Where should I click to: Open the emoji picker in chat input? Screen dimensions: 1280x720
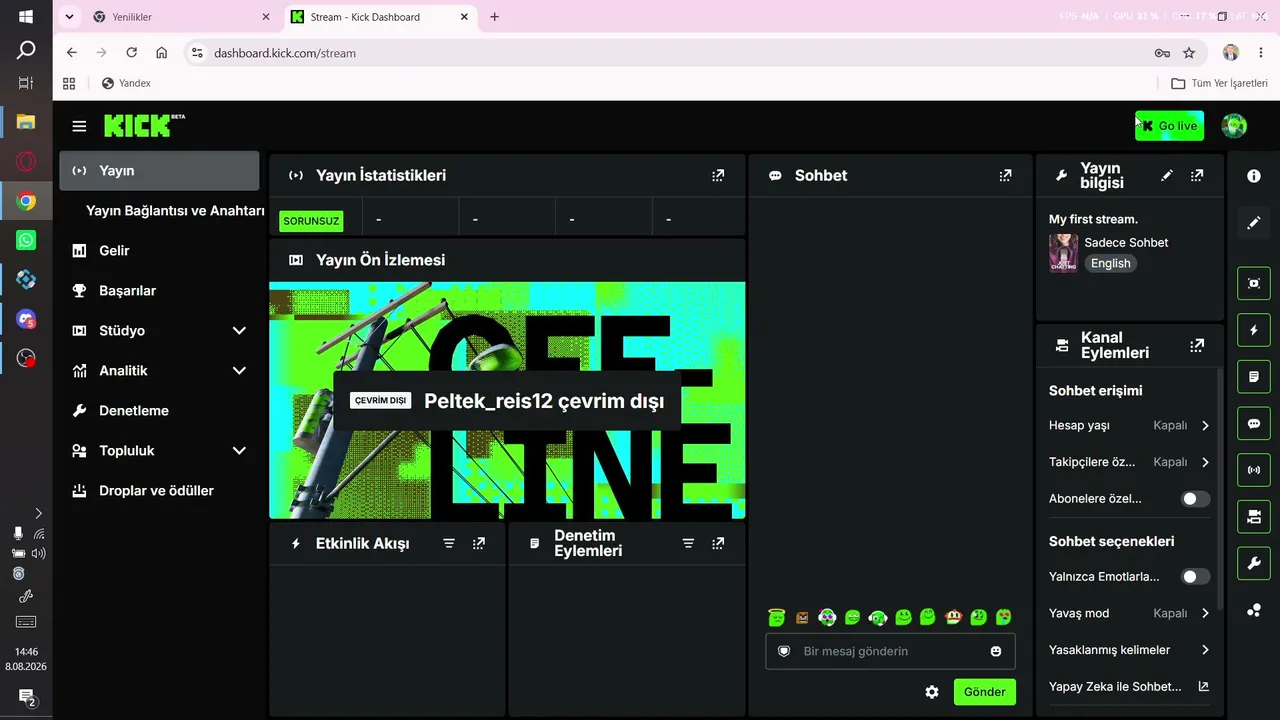996,651
